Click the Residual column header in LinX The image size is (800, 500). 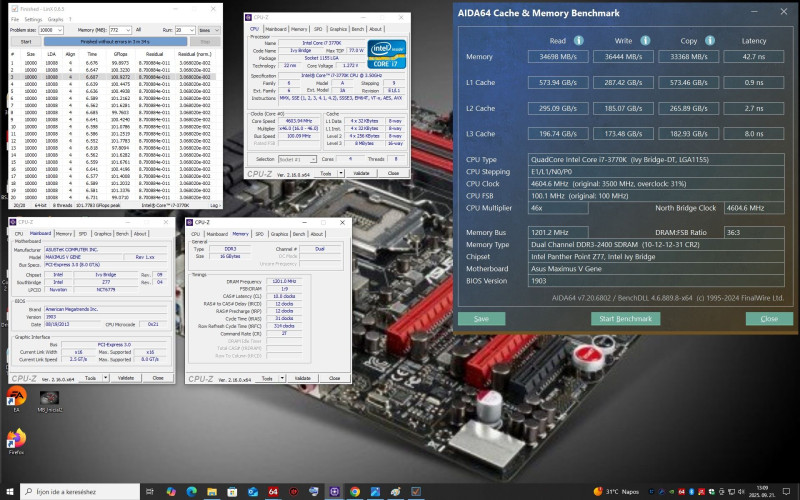154,54
